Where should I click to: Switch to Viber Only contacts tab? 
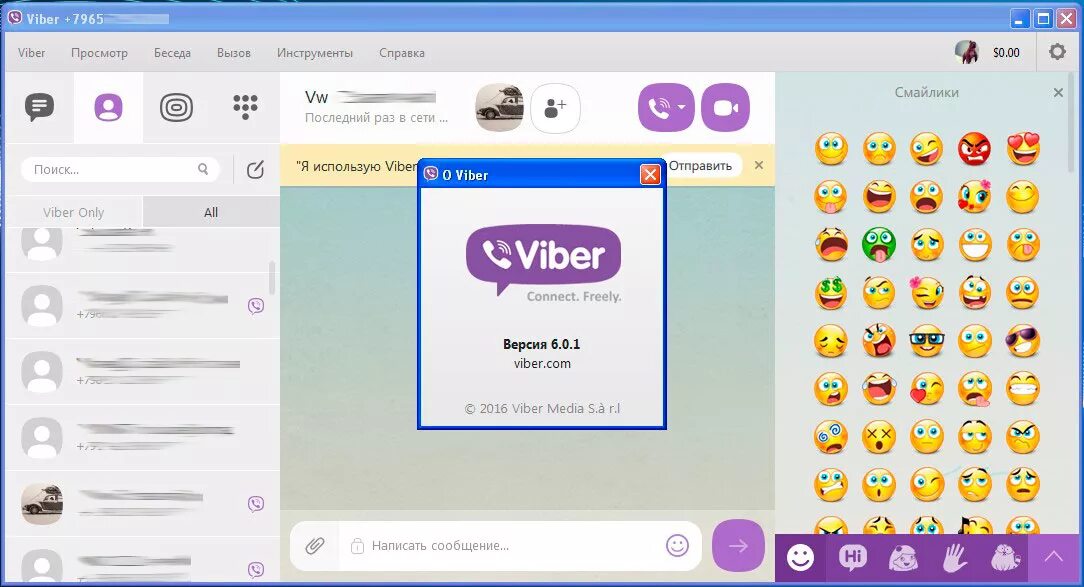[x=73, y=212]
